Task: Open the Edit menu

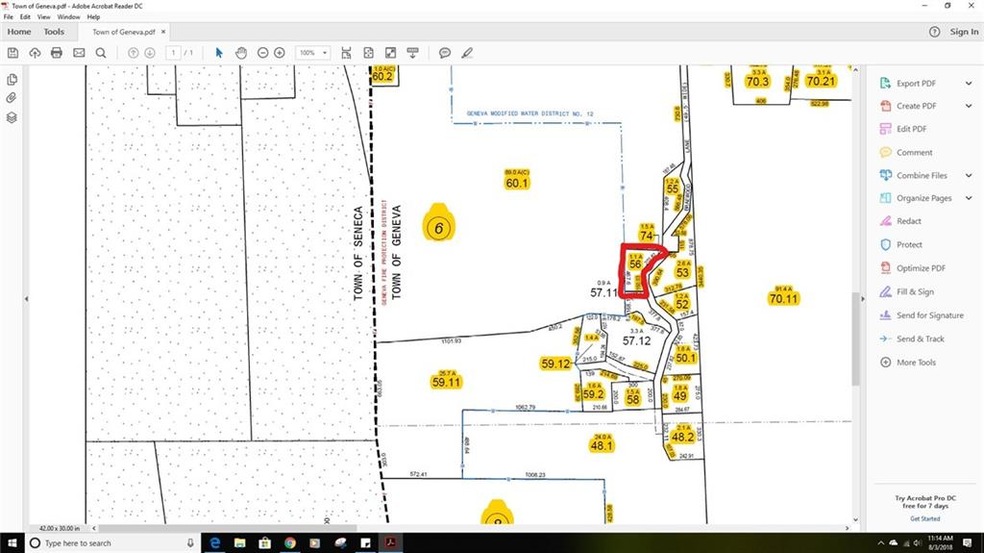Action: 25,17
